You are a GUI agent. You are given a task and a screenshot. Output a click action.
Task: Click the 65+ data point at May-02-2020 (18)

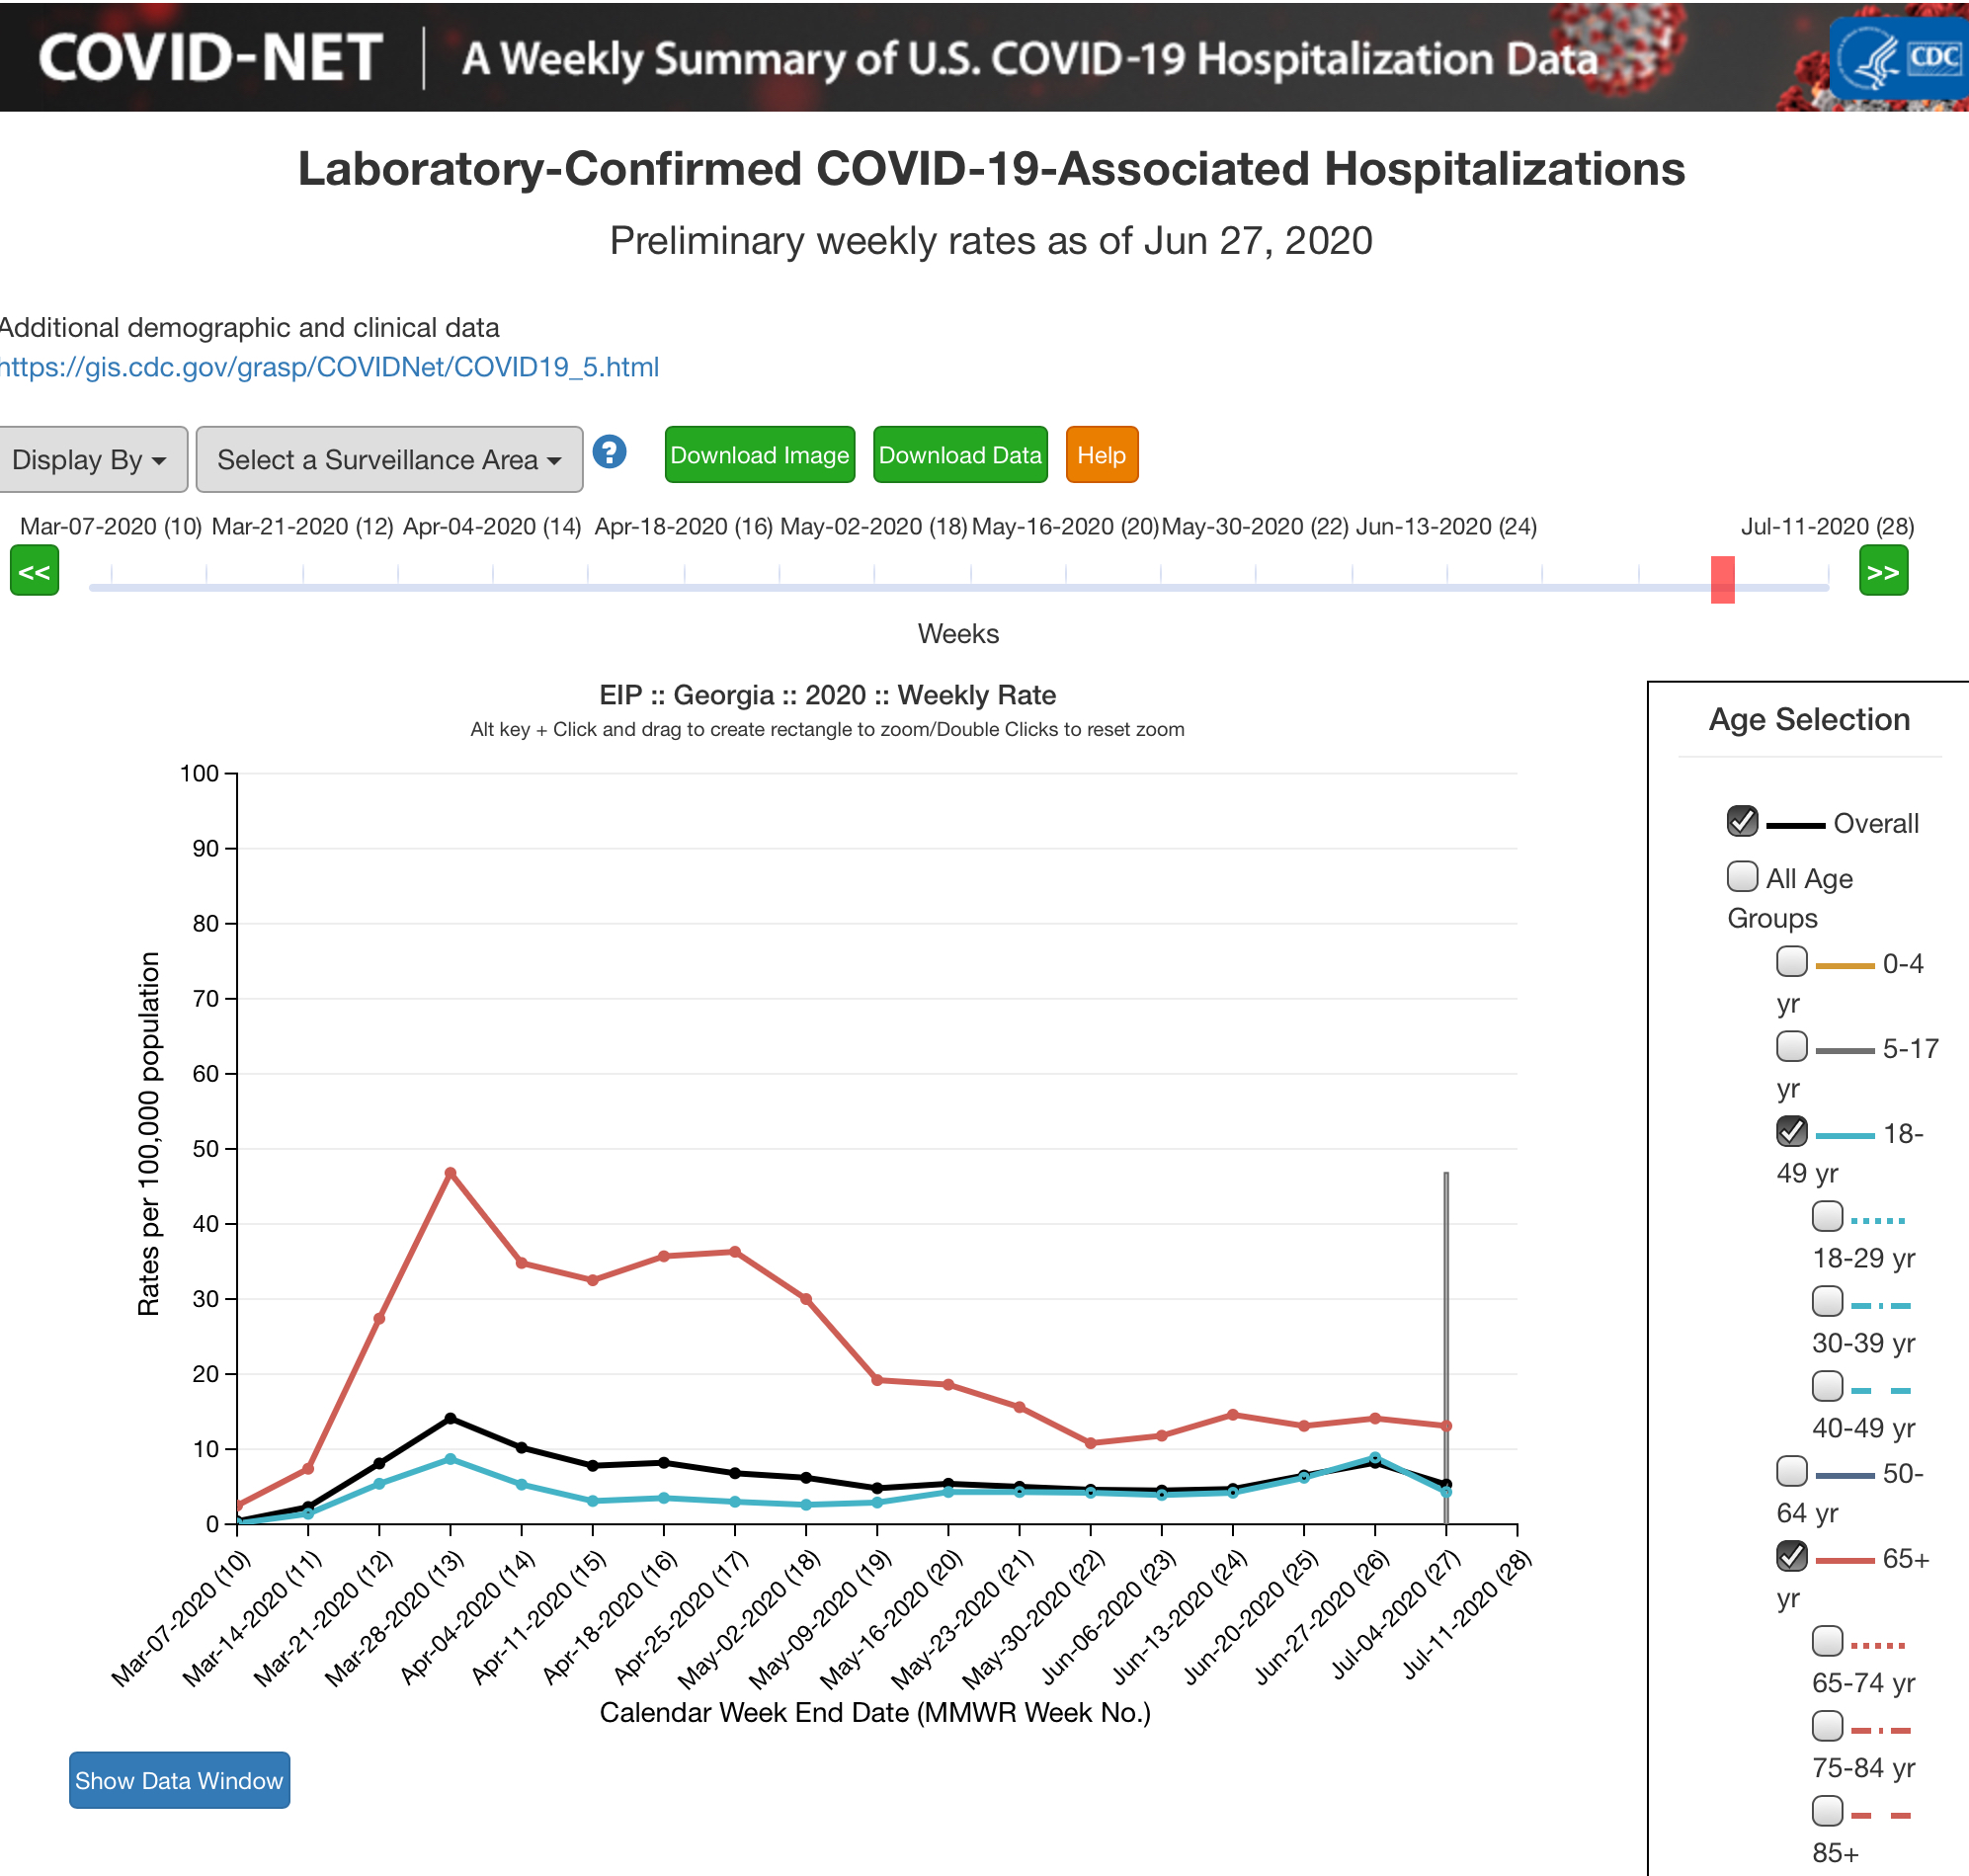click(x=806, y=1299)
